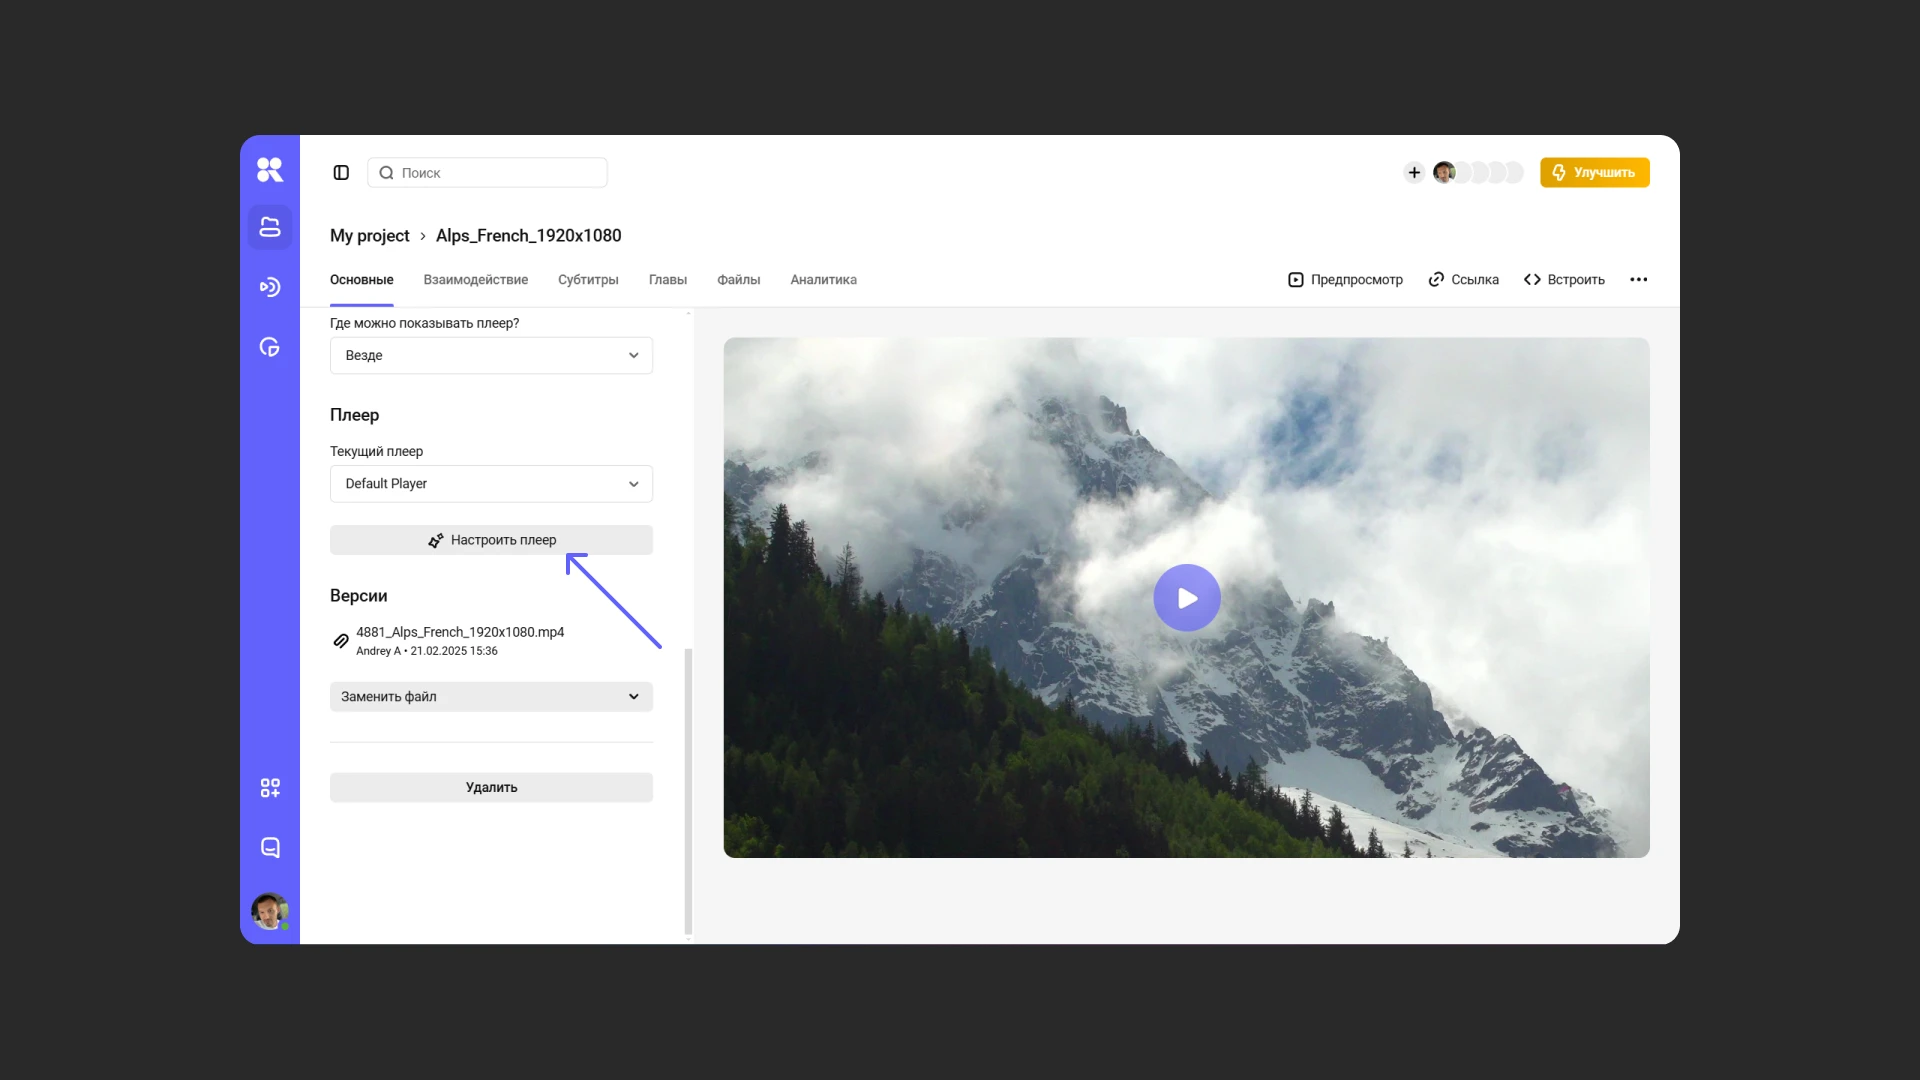Click the plus icon to add member
The height and width of the screenshot is (1080, 1920).
(x=1414, y=173)
